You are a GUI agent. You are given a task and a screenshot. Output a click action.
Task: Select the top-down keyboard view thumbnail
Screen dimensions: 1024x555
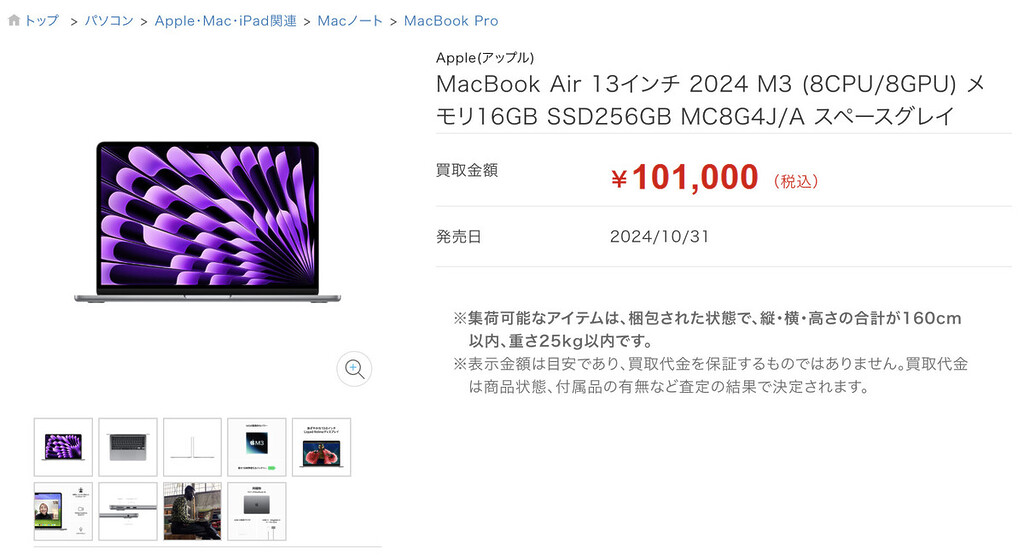click(128, 447)
